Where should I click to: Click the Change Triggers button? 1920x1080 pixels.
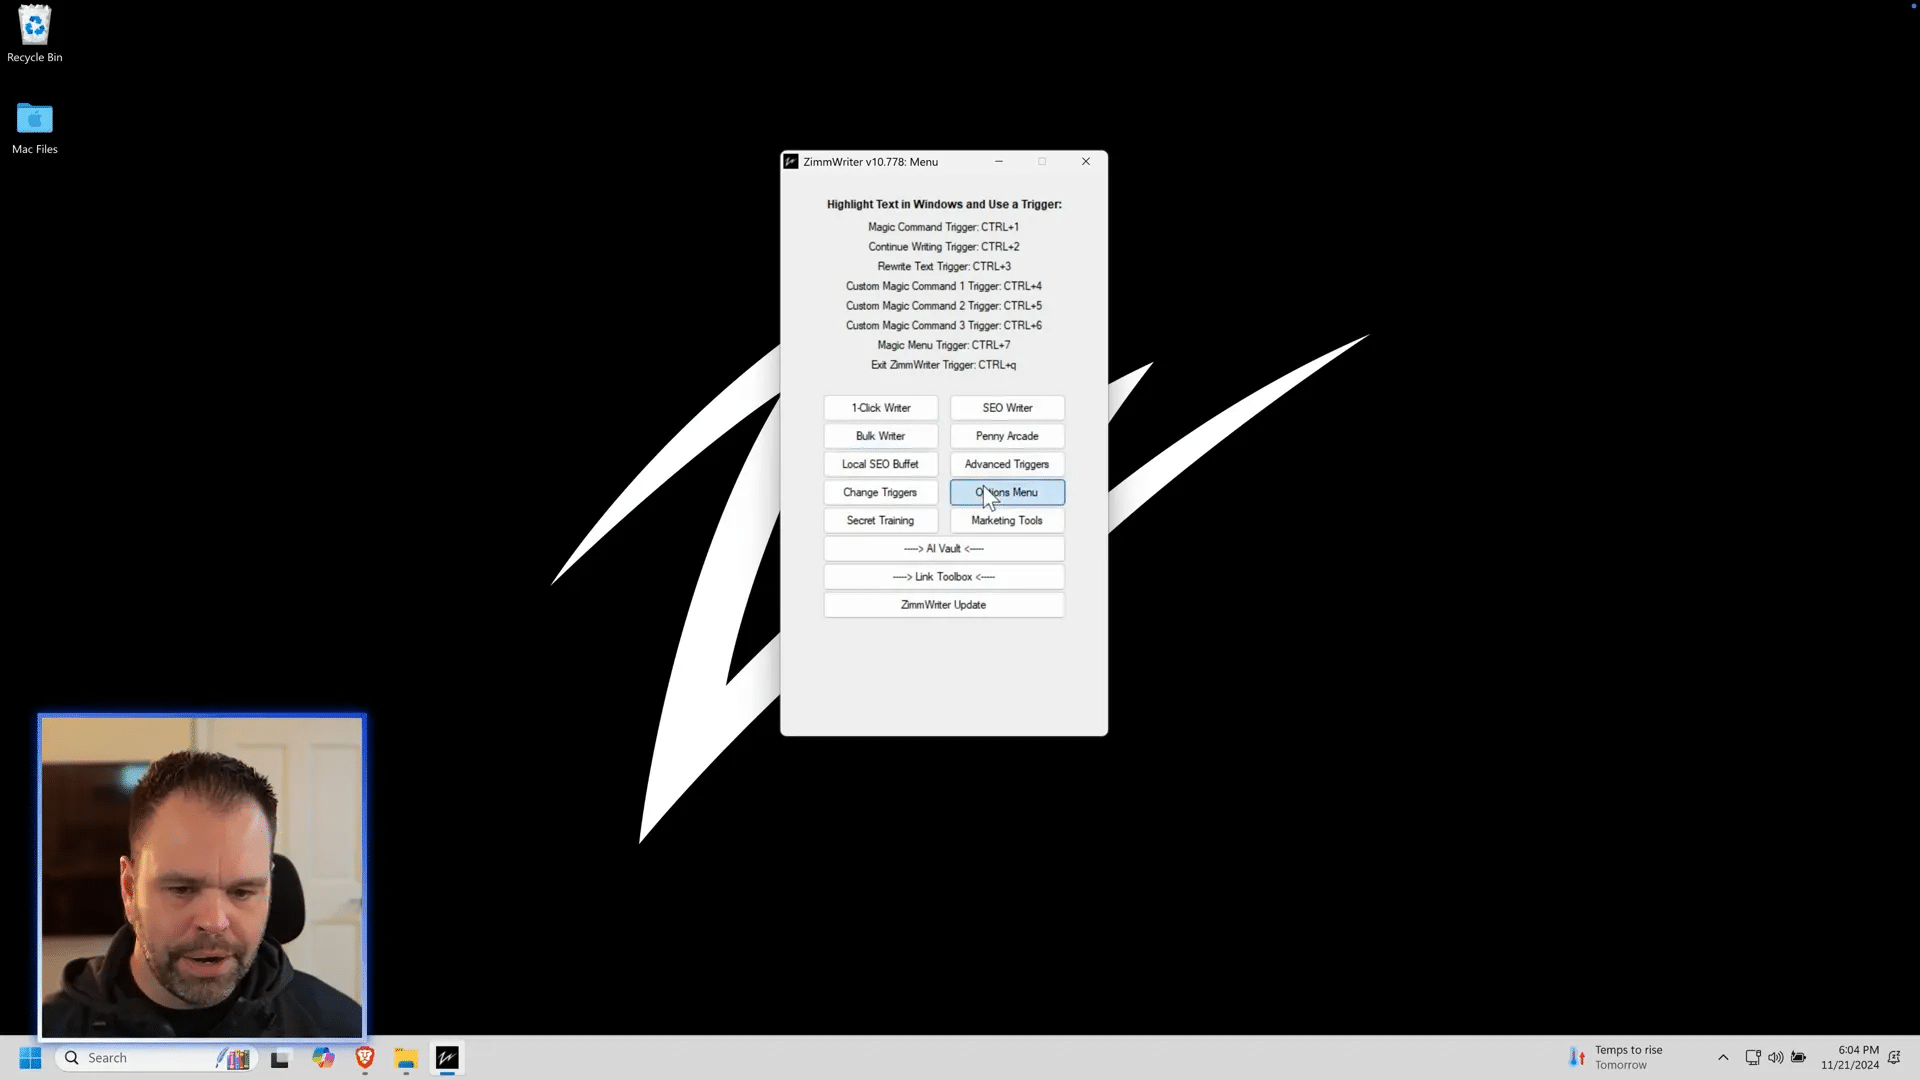(881, 492)
